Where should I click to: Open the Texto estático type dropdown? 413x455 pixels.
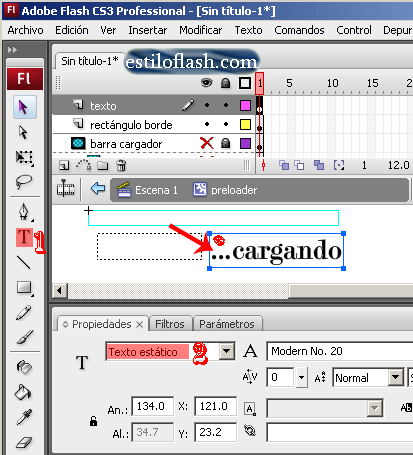click(x=227, y=351)
